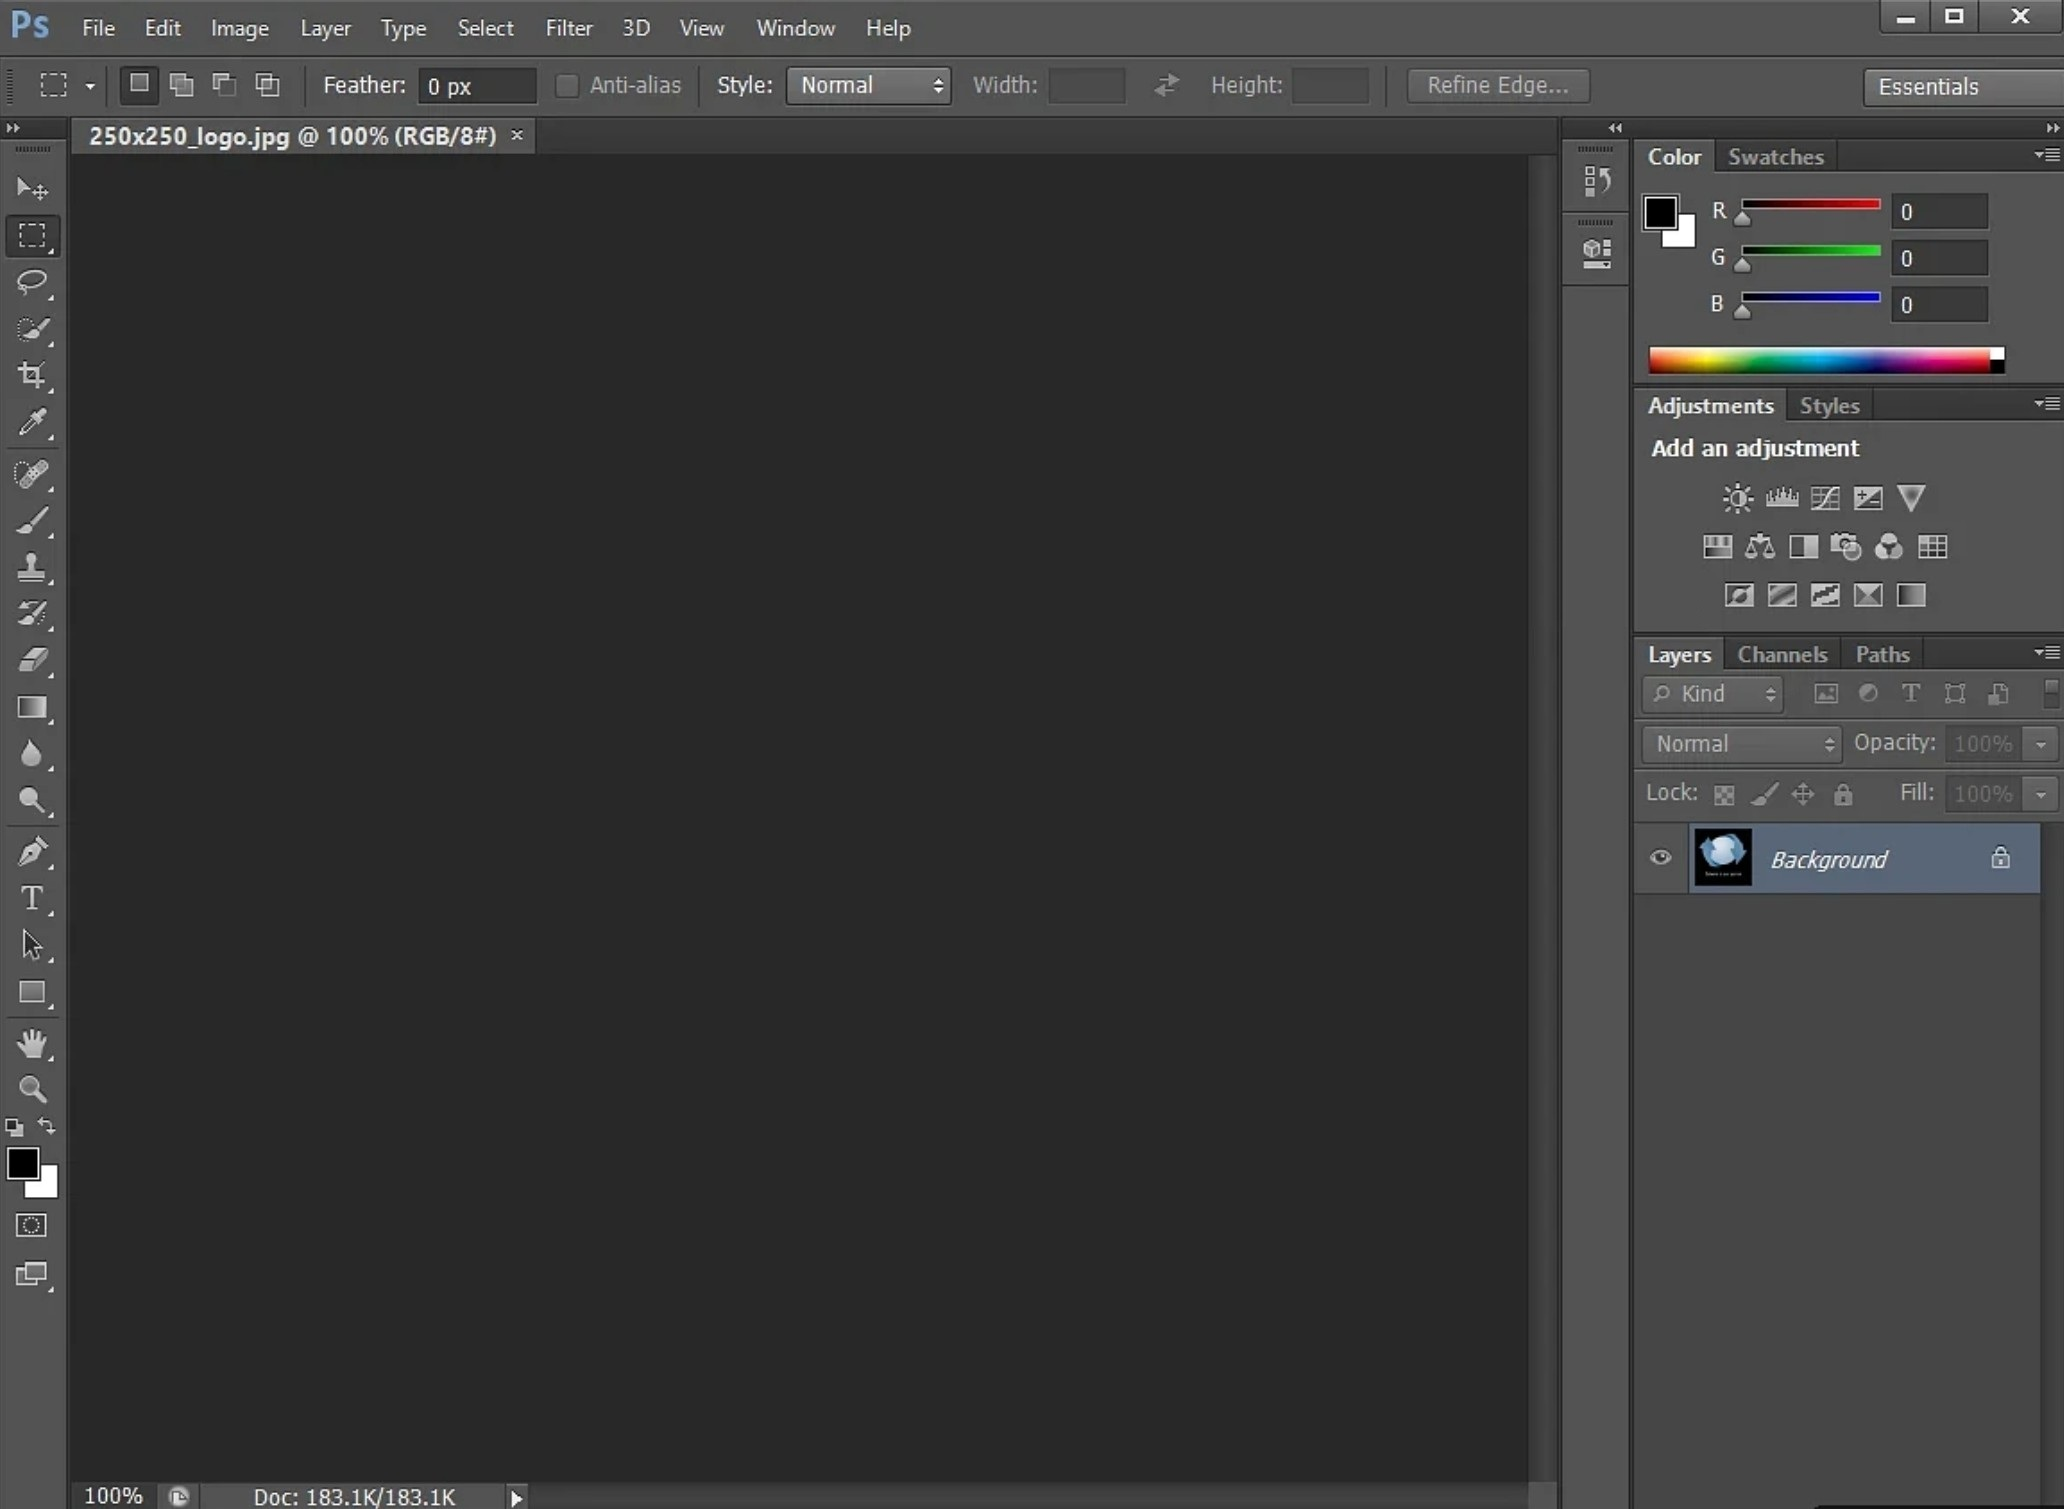
Task: Select the Blur tool
Action: point(32,754)
